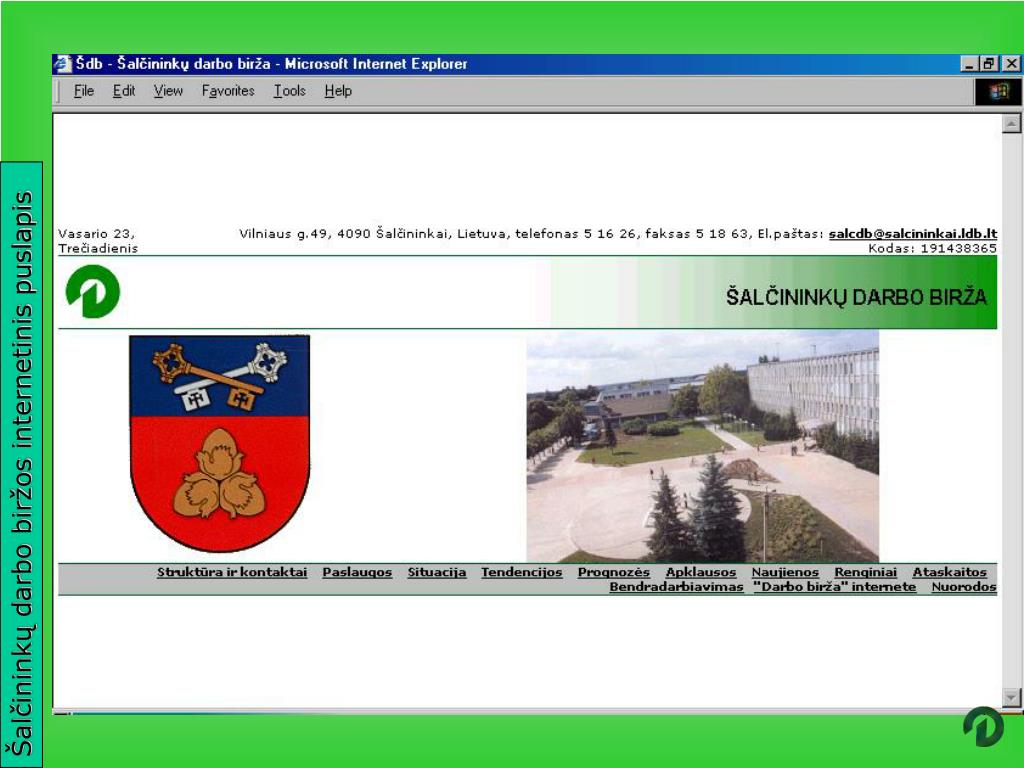Open the Naujienos link

(785, 572)
